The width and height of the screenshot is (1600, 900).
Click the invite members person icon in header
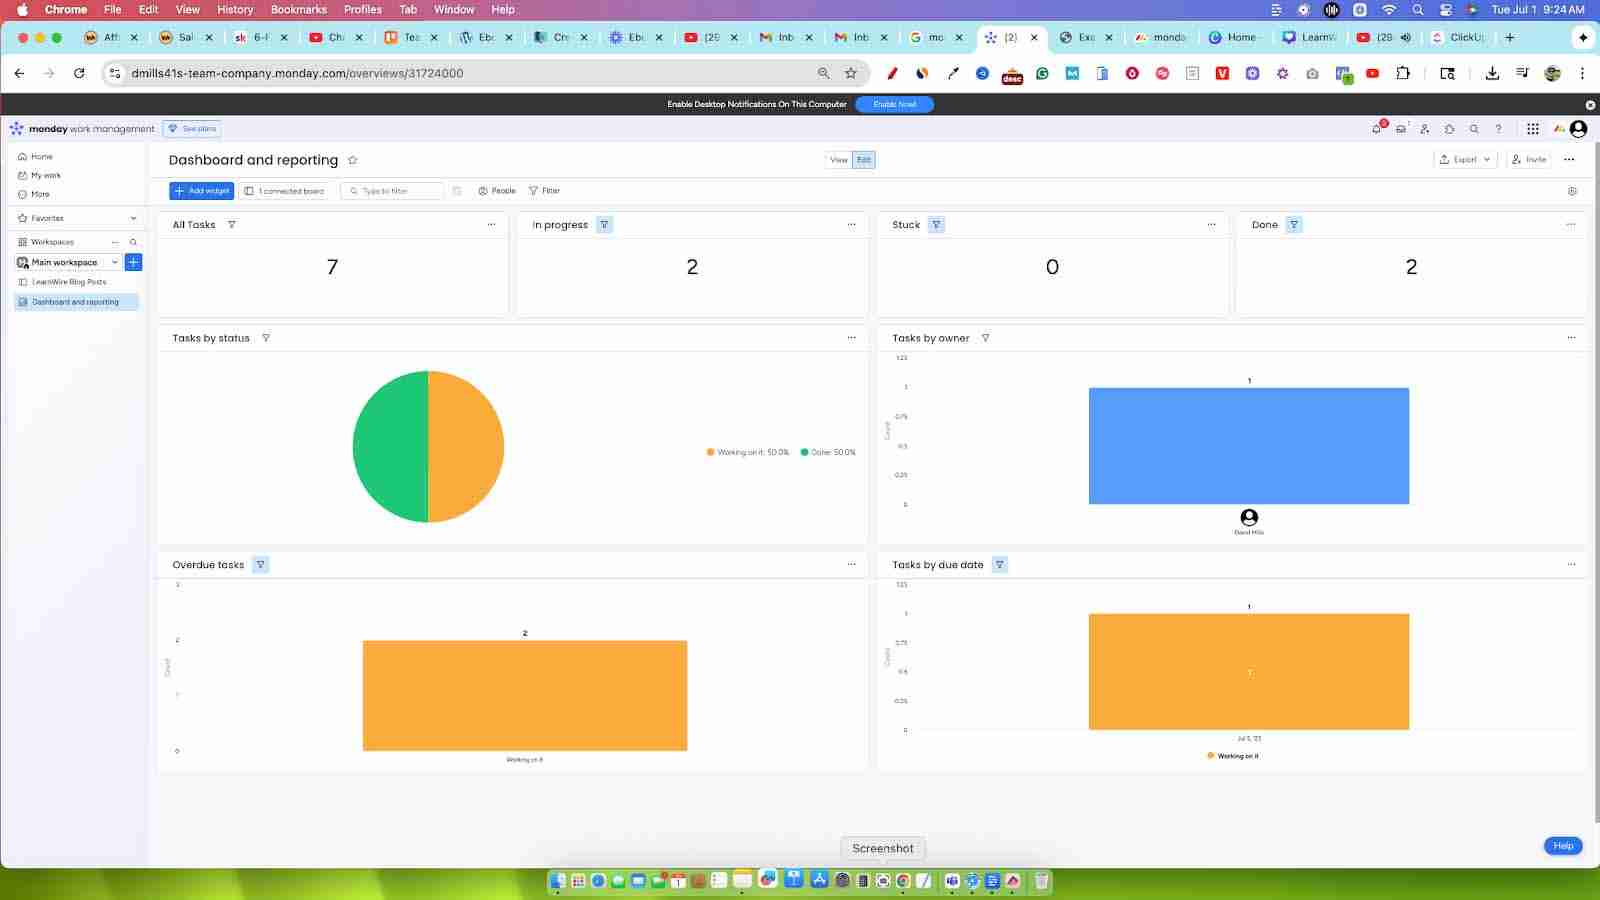tap(1426, 128)
